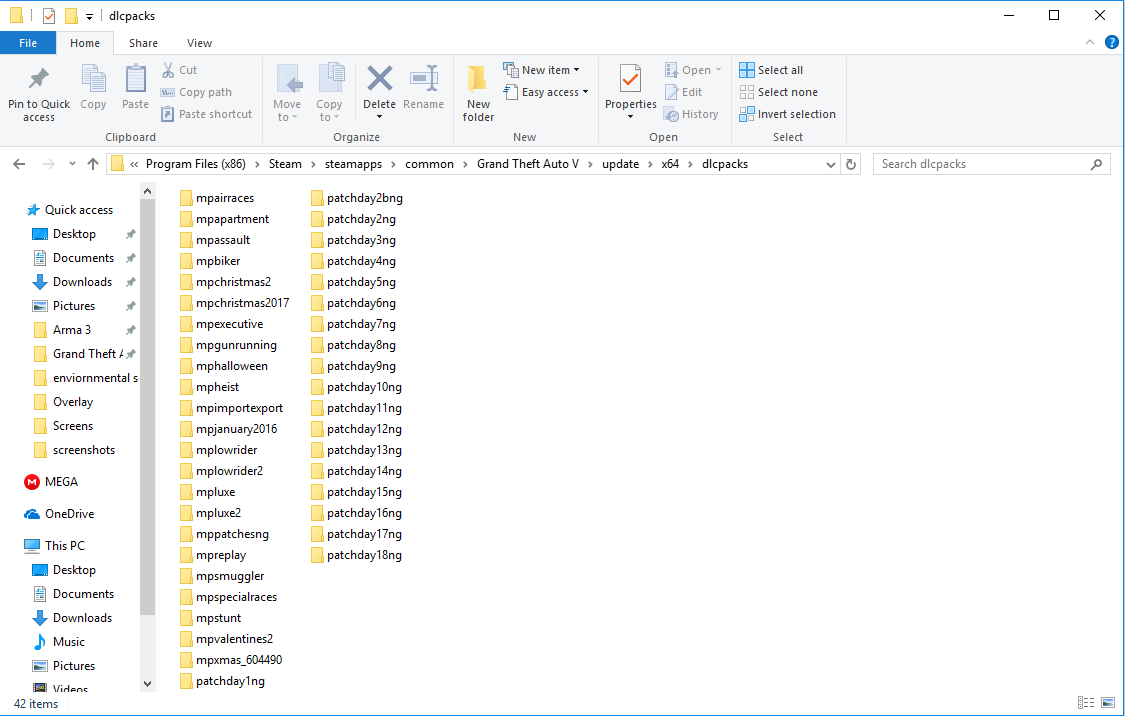This screenshot has height=716, width=1125.
Task: Go up one folder level arrow
Action: (x=93, y=164)
